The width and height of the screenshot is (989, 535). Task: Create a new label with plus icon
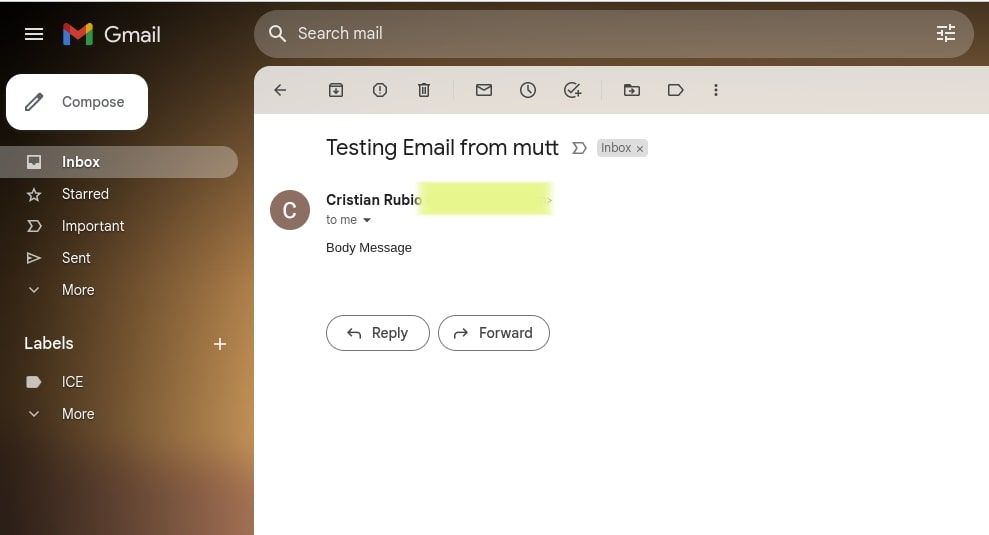click(x=219, y=344)
